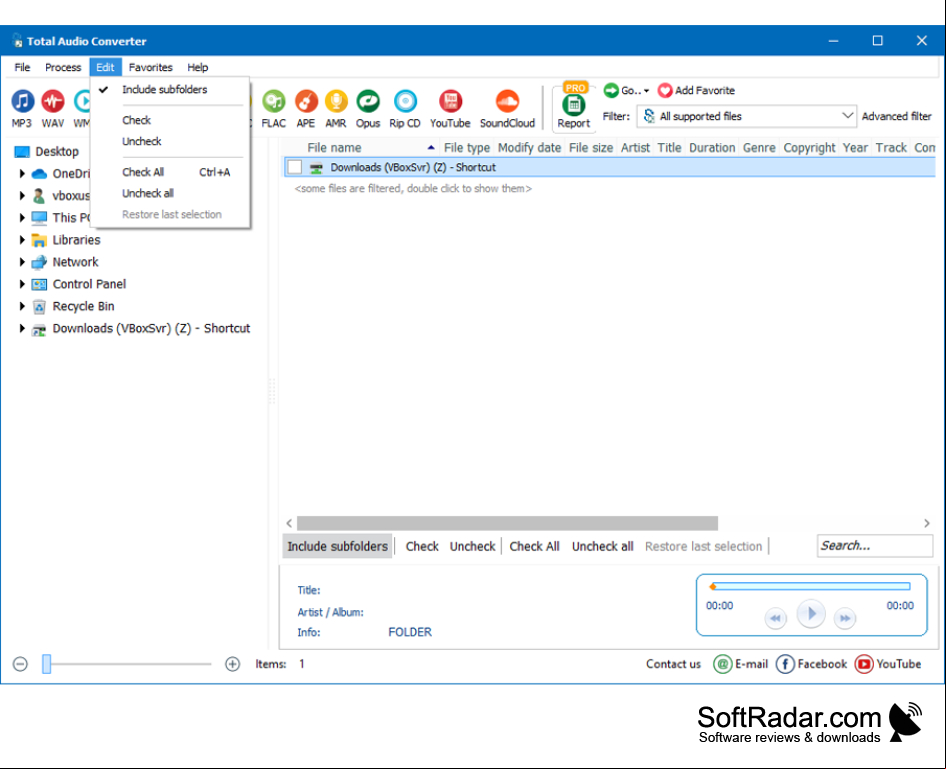The image size is (946, 769).
Task: Click Check All button below file list
Action: coord(534,546)
